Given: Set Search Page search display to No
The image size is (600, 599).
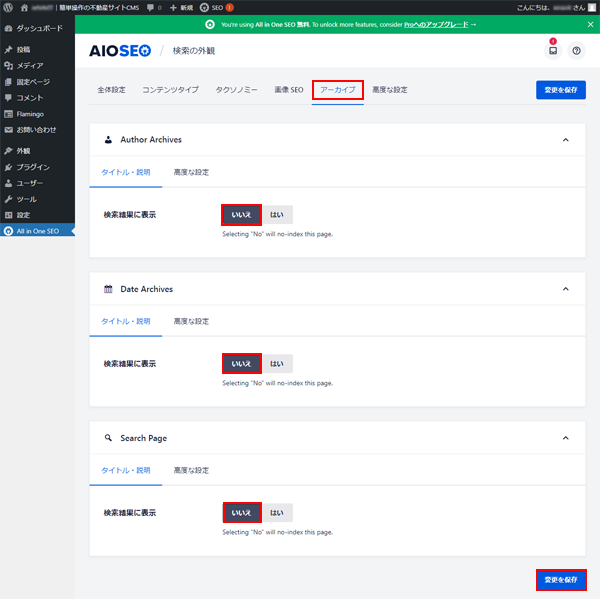Looking at the screenshot, I should pos(242,512).
